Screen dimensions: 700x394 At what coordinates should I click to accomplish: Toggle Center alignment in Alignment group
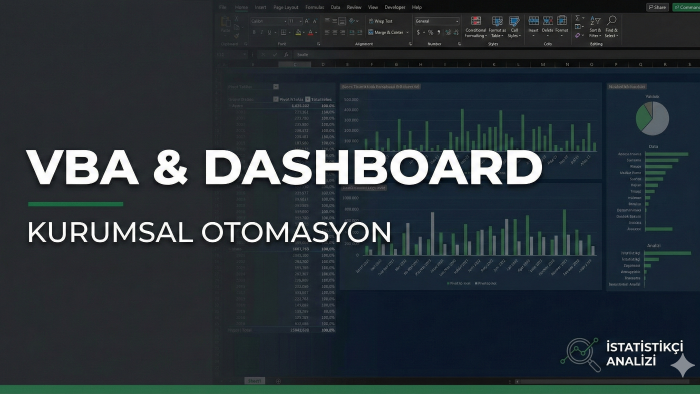(x=334, y=32)
